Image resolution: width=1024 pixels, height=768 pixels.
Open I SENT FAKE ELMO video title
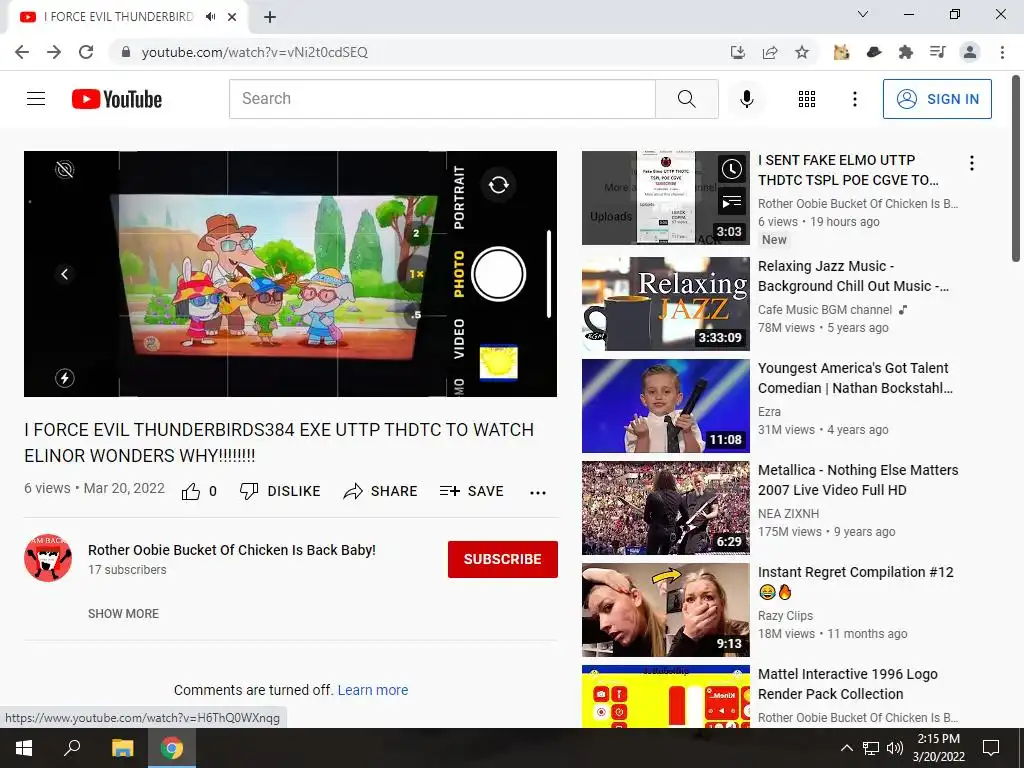(848, 170)
